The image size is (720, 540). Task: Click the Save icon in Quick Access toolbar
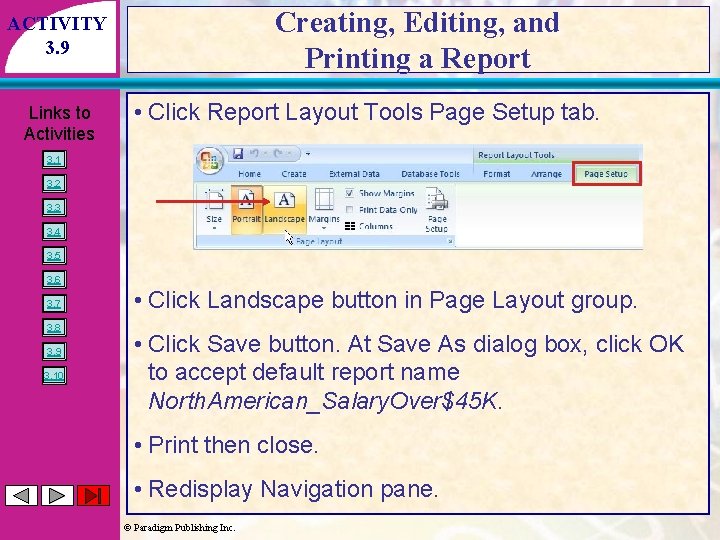click(x=238, y=153)
